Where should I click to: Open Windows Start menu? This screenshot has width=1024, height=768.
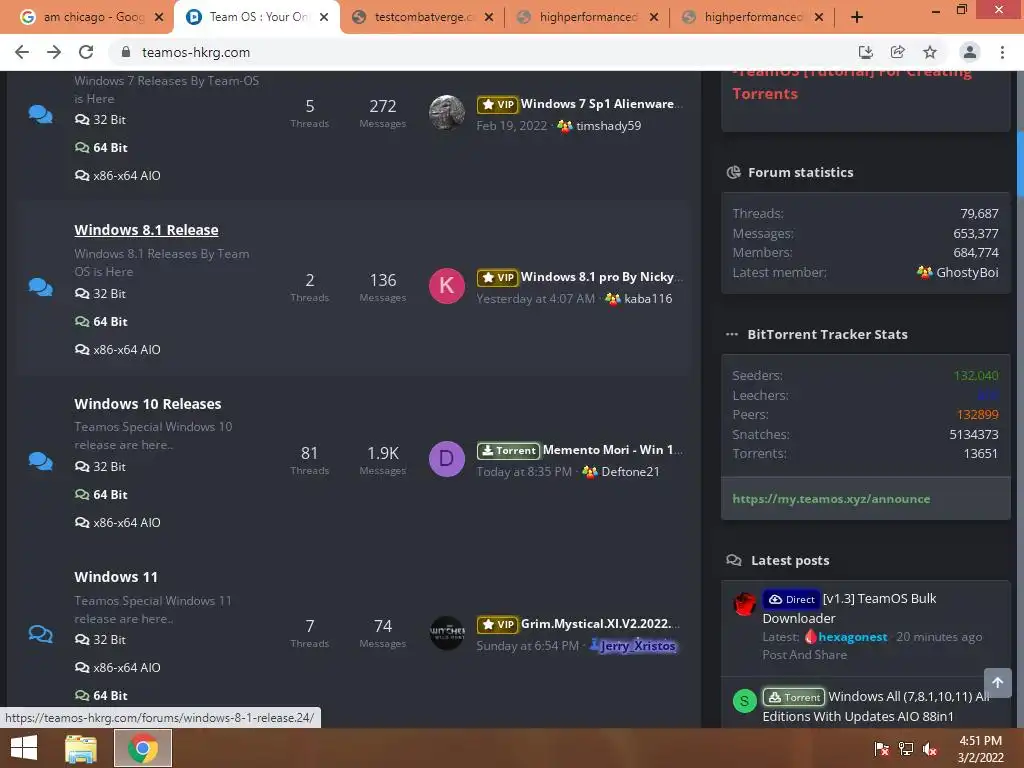click(24, 748)
